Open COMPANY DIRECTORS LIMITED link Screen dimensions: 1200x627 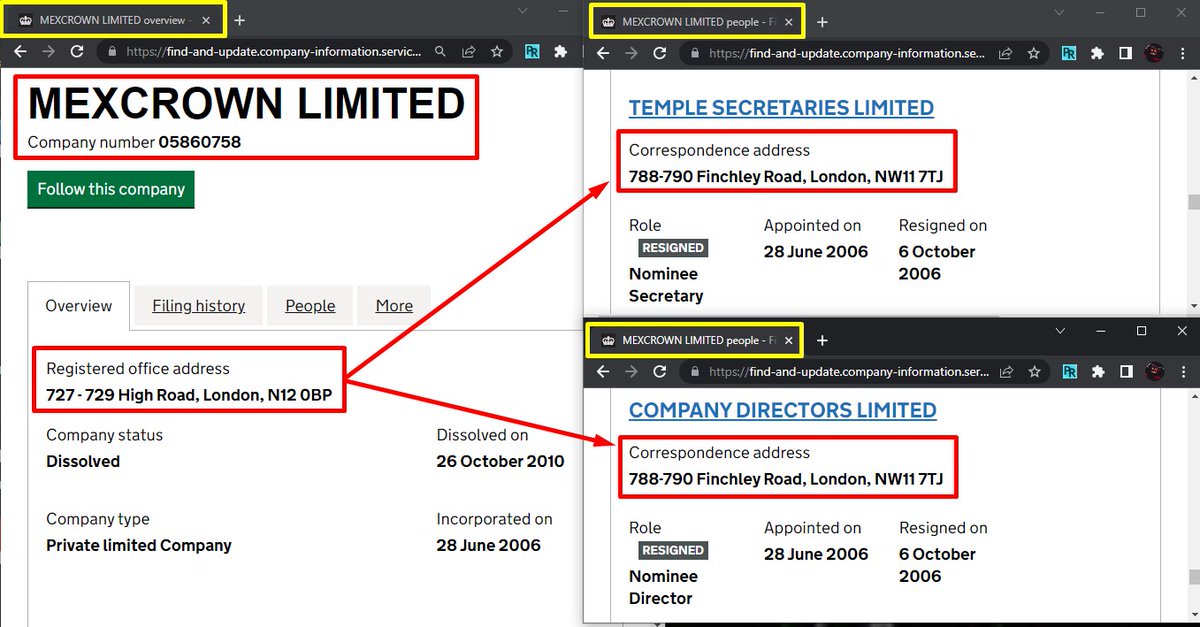[783, 410]
